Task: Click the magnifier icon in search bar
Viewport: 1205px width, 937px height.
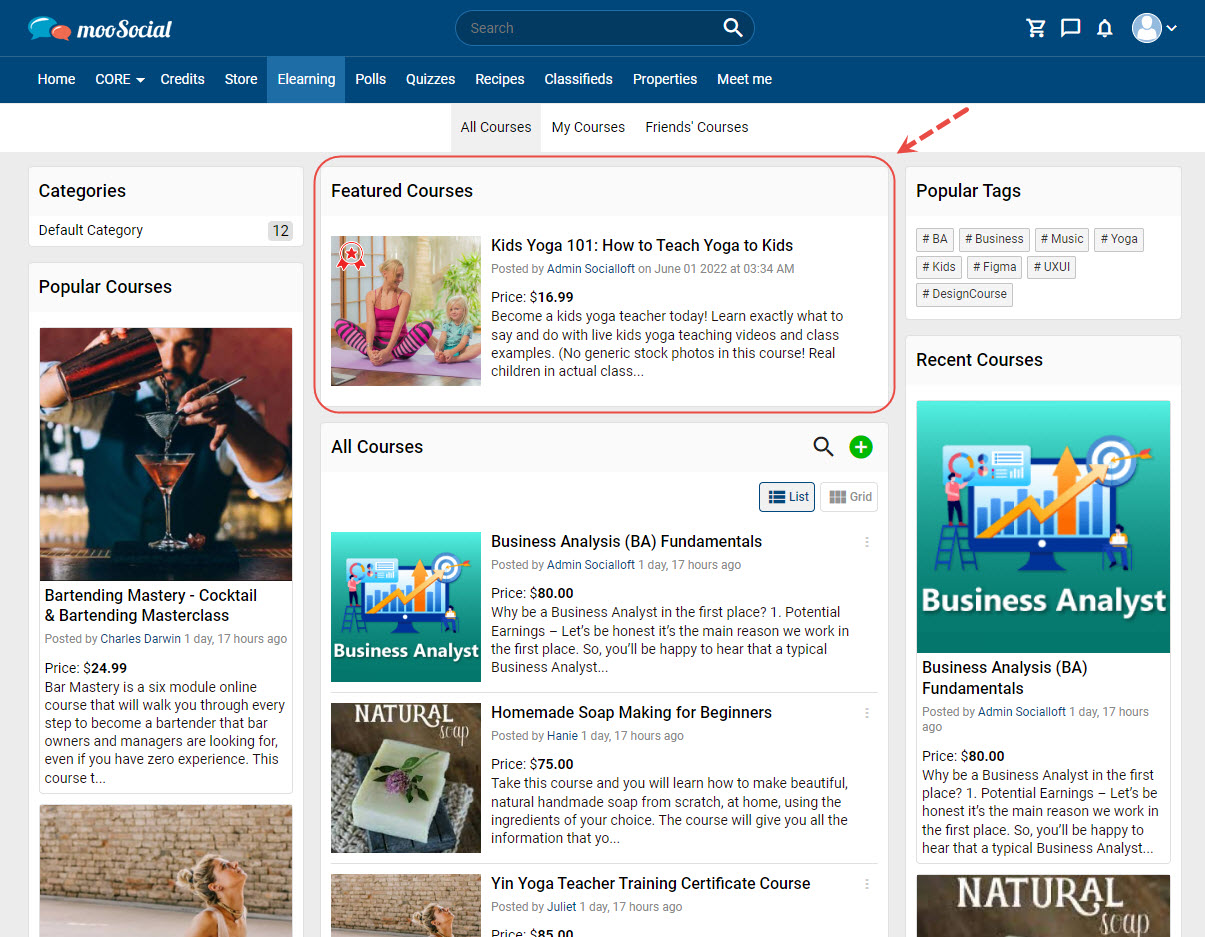Action: (733, 28)
